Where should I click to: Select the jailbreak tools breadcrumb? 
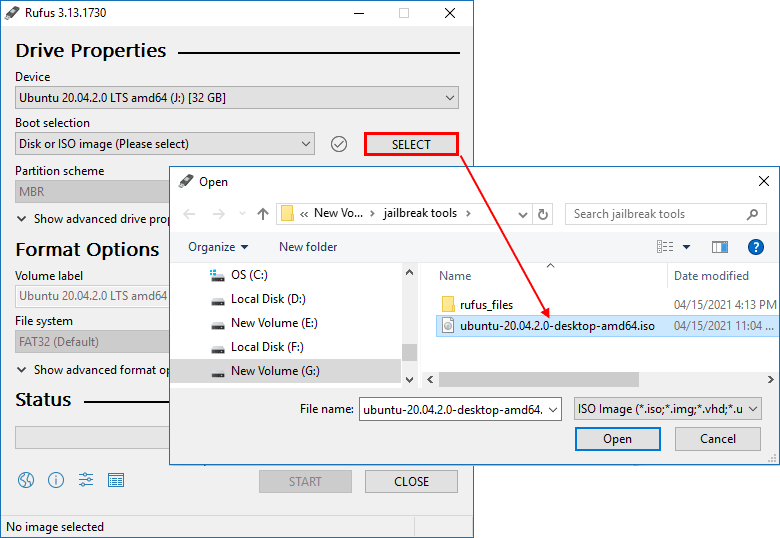pyautogui.click(x=420, y=213)
